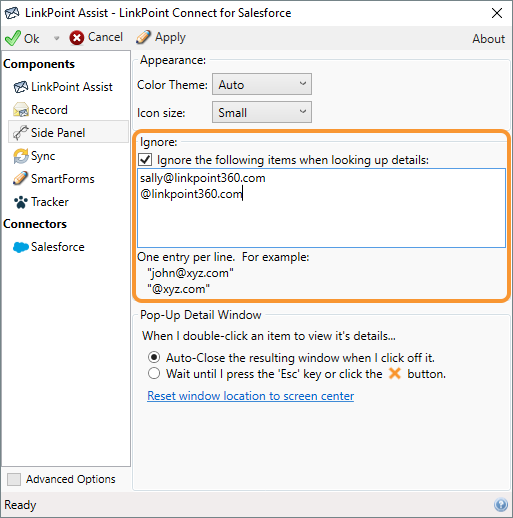Click inside the ignore list text box
Screen dimensions: 513x518
321,208
